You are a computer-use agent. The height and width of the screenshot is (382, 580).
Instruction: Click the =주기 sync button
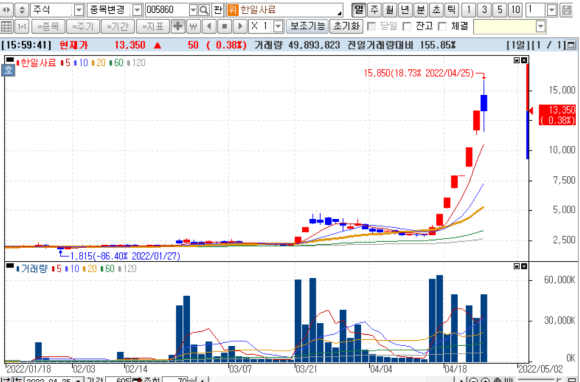83,27
